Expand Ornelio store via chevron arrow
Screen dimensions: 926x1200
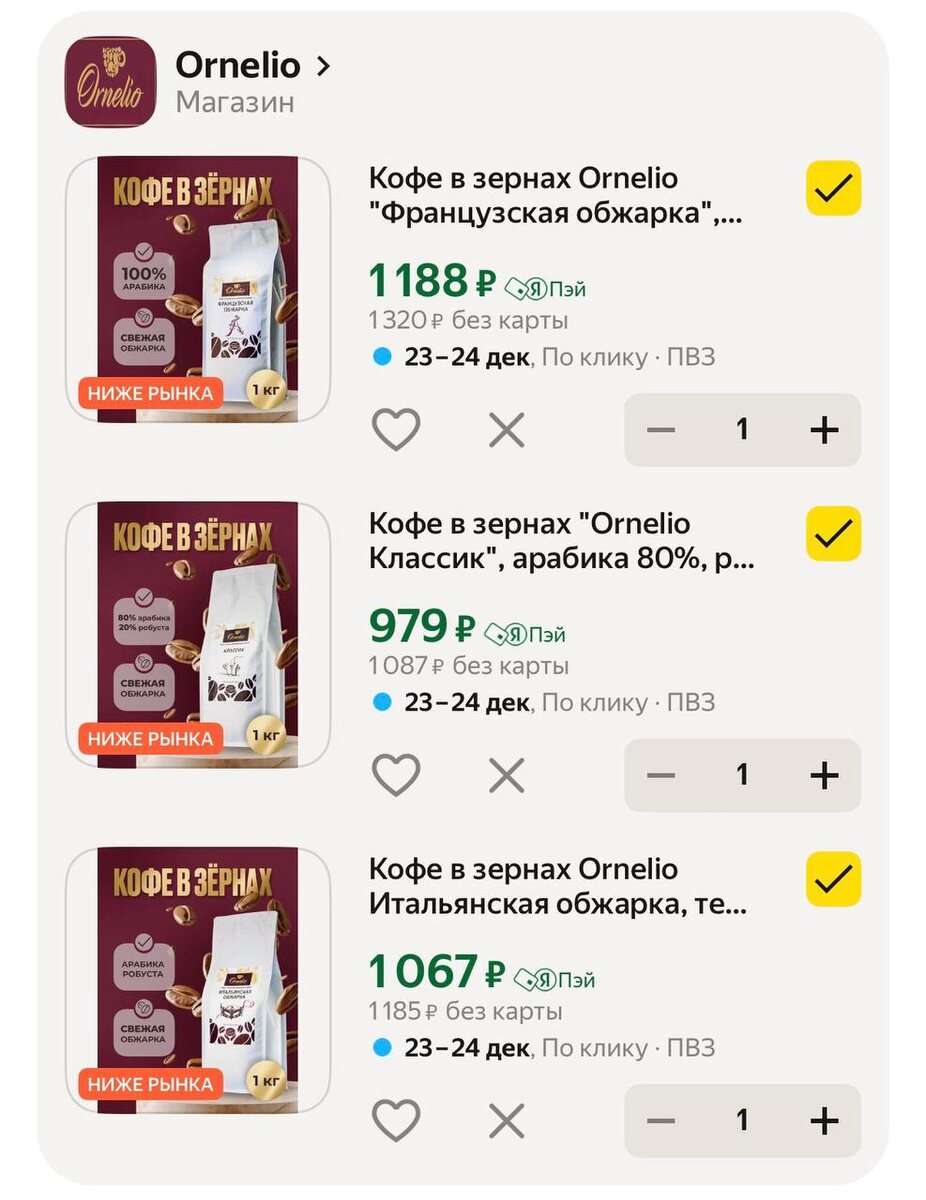click(322, 67)
